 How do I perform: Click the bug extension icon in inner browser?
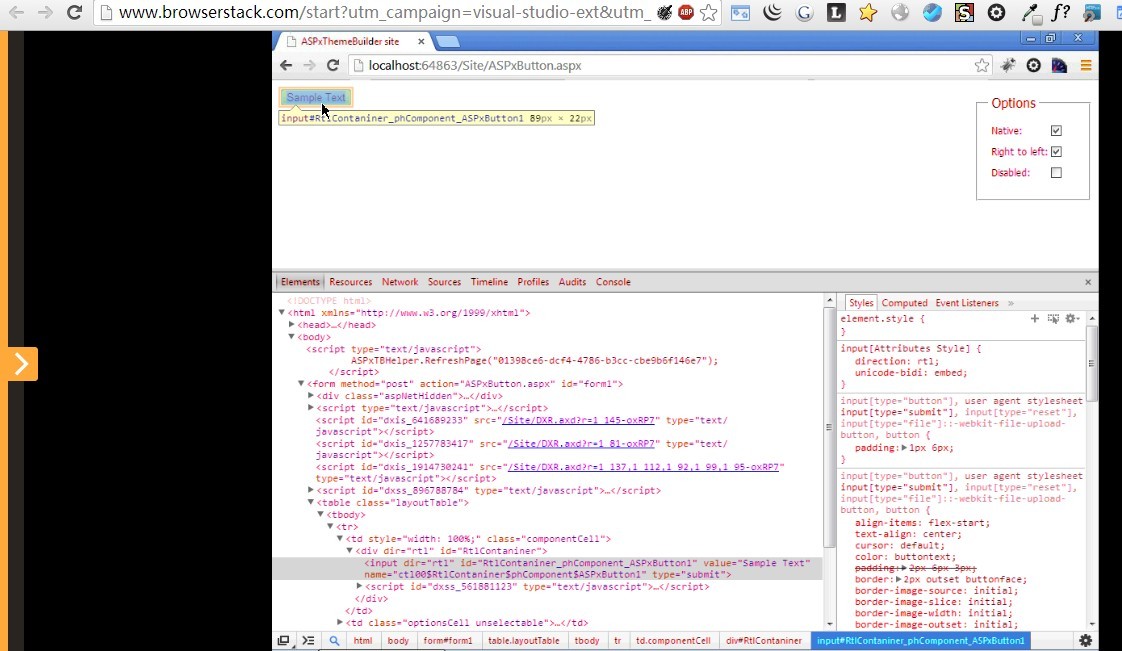[x=1008, y=66]
